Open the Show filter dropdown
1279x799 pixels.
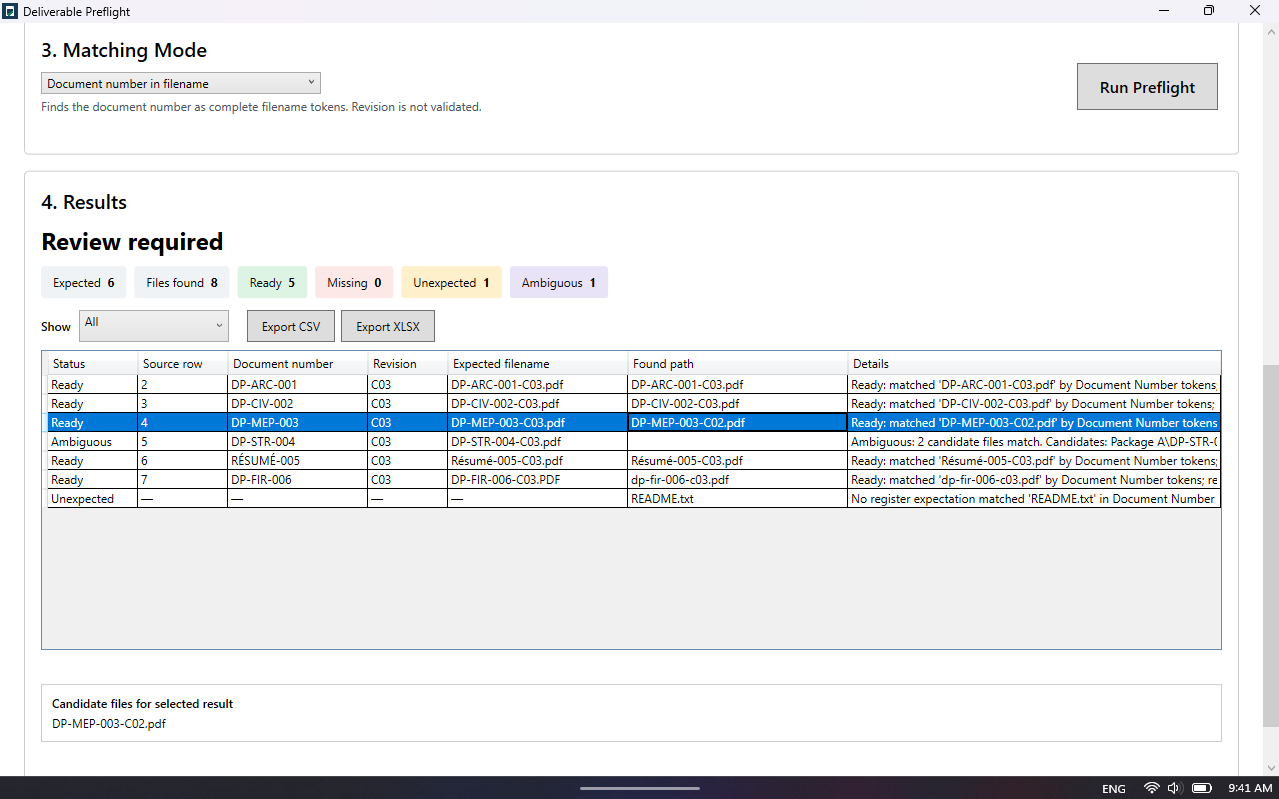pyautogui.click(x=154, y=325)
